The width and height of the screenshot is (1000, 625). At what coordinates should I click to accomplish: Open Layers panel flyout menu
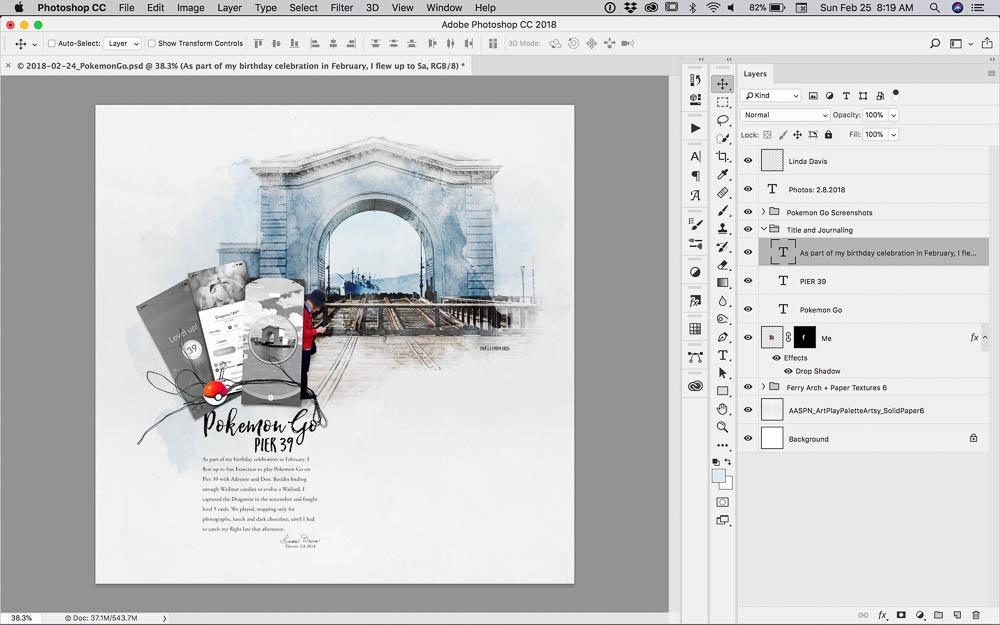[991, 73]
